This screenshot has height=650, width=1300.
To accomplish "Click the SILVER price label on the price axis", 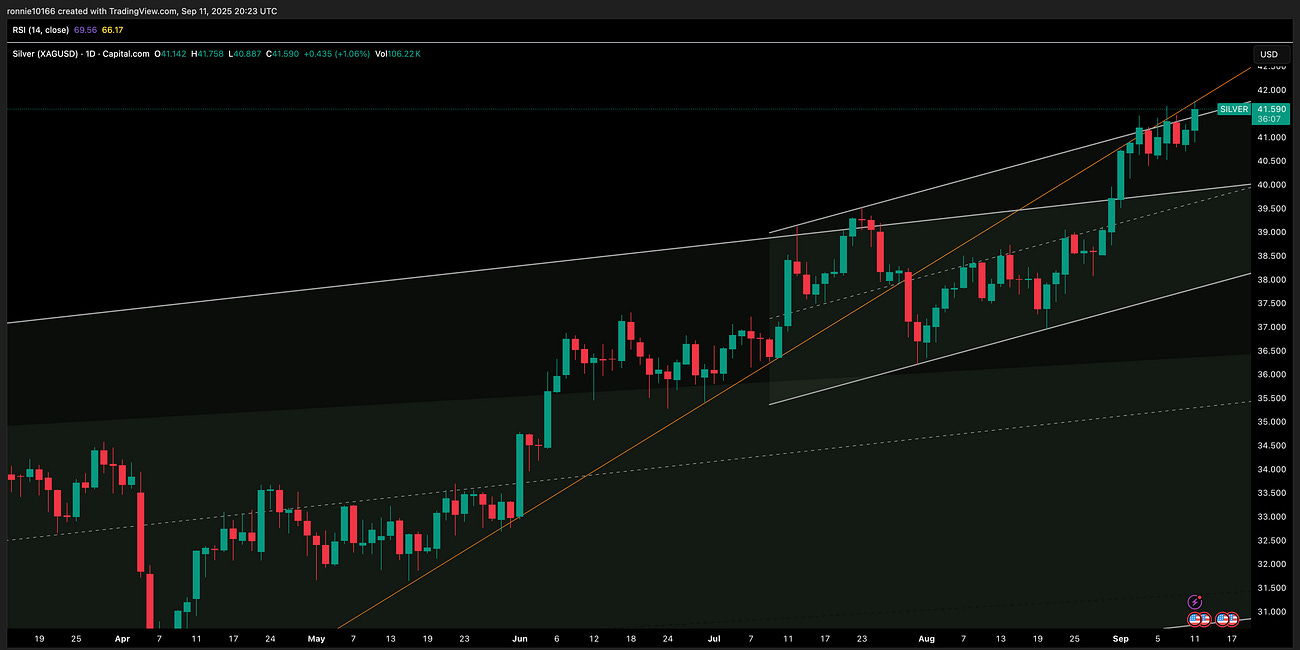I will point(1234,110).
